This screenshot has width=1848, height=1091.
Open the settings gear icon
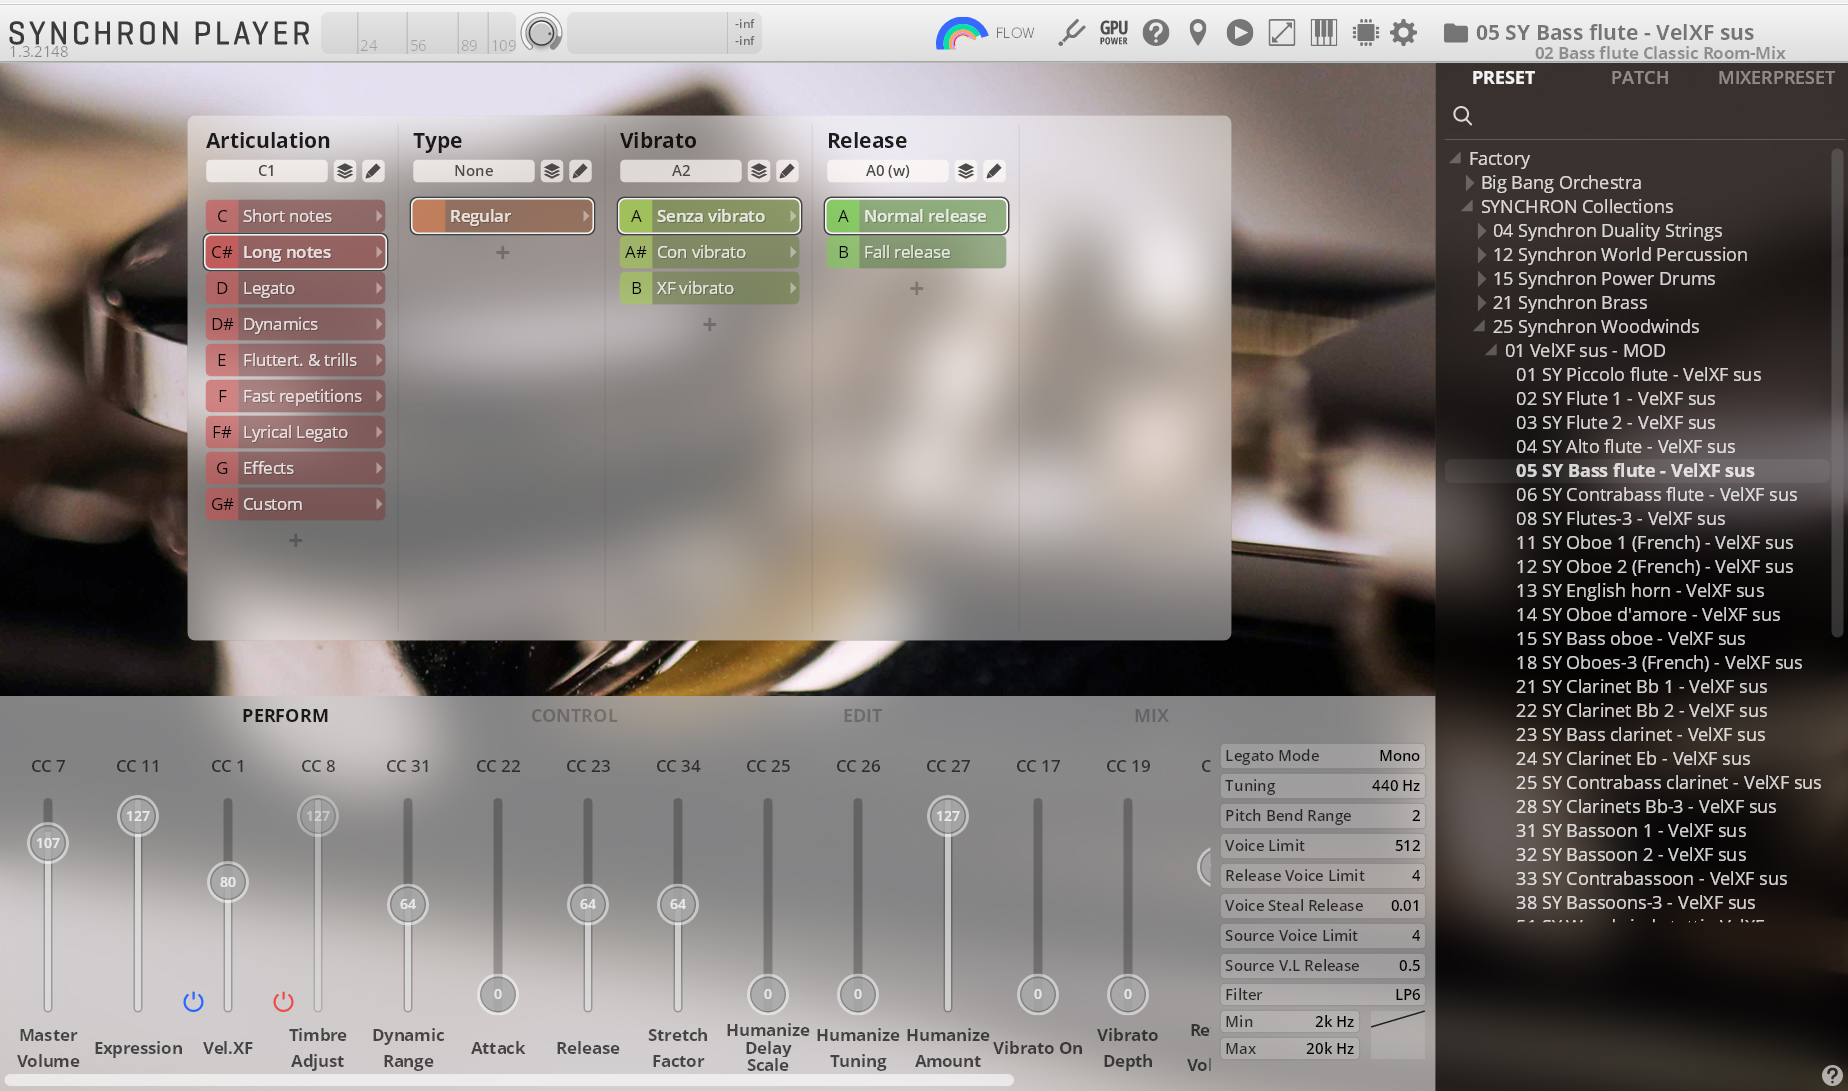[x=1404, y=33]
